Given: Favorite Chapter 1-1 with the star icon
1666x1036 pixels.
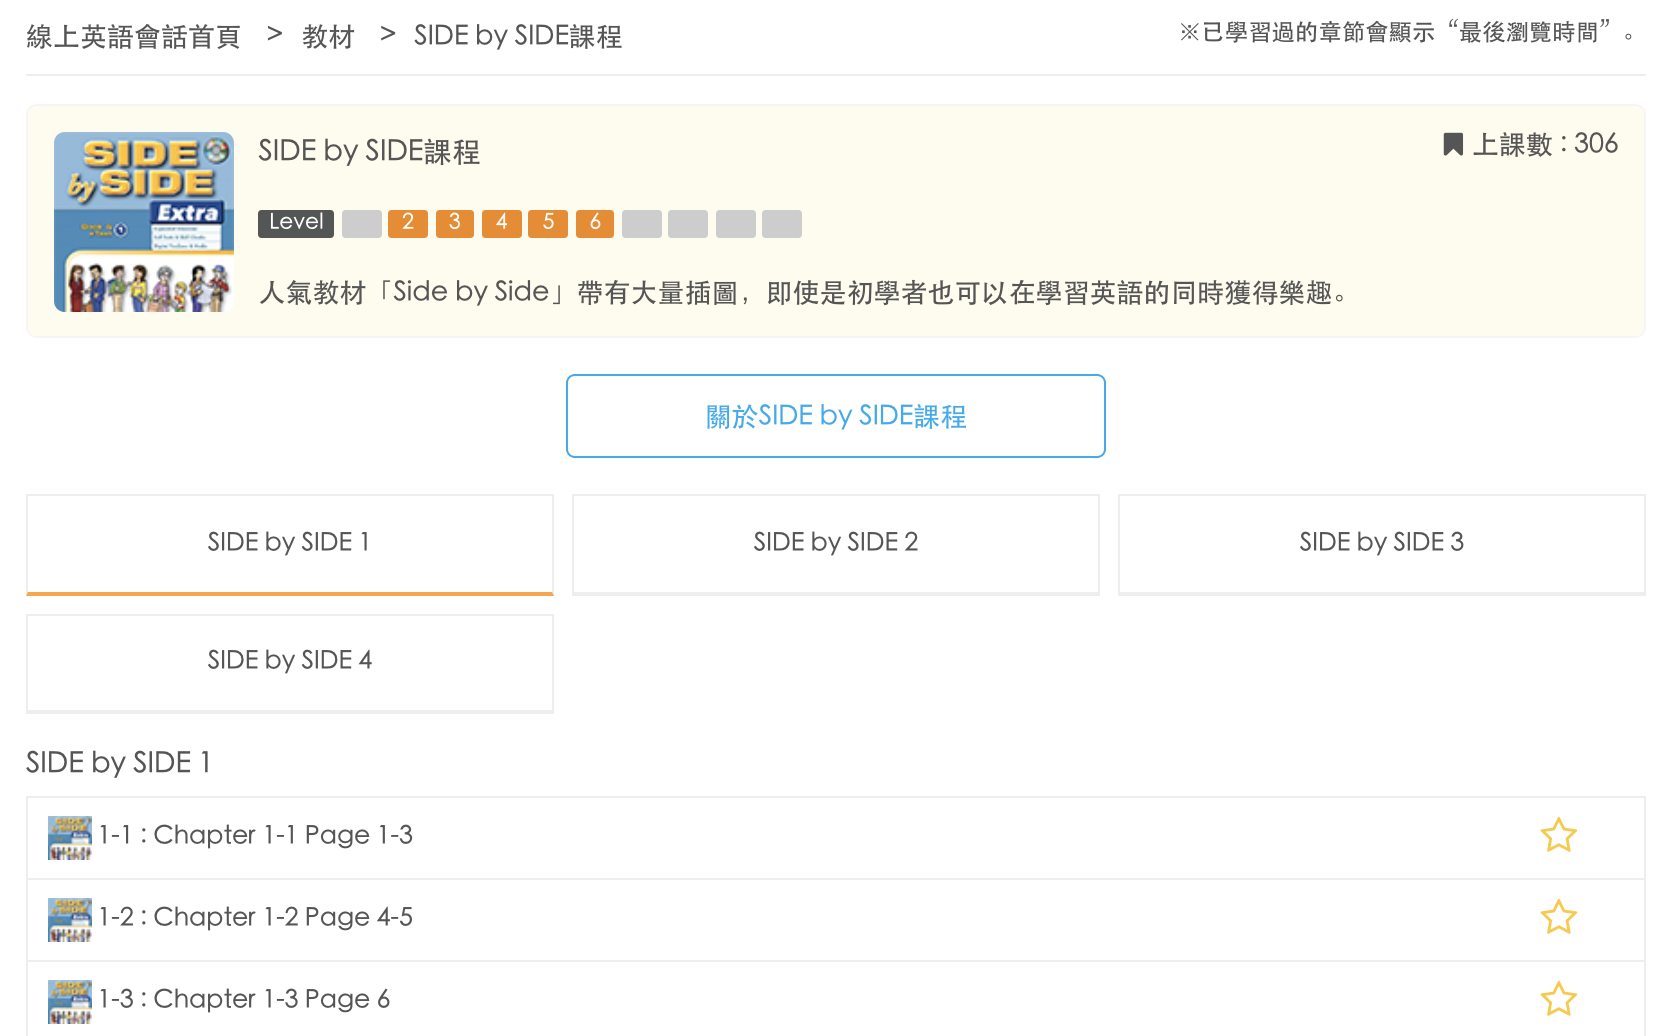Looking at the screenshot, I should 1558,835.
